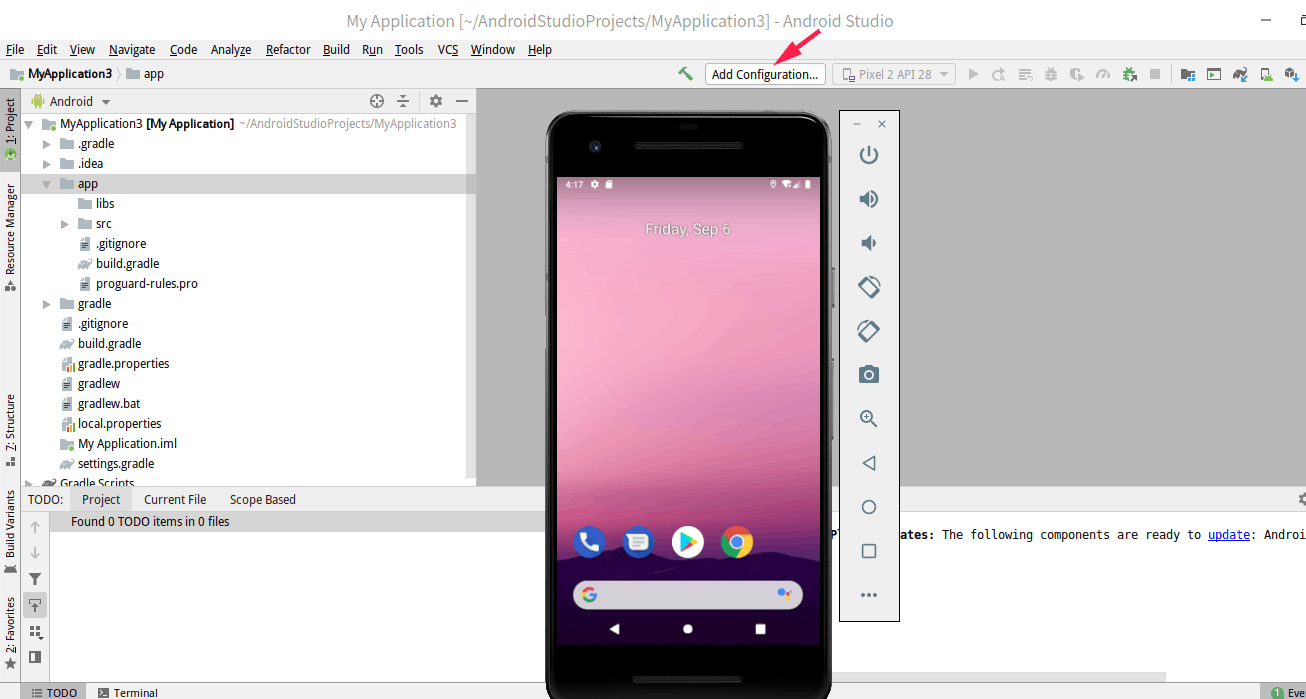Open Project Structure icon in toolbar
This screenshot has height=699, width=1306.
(x=1187, y=74)
